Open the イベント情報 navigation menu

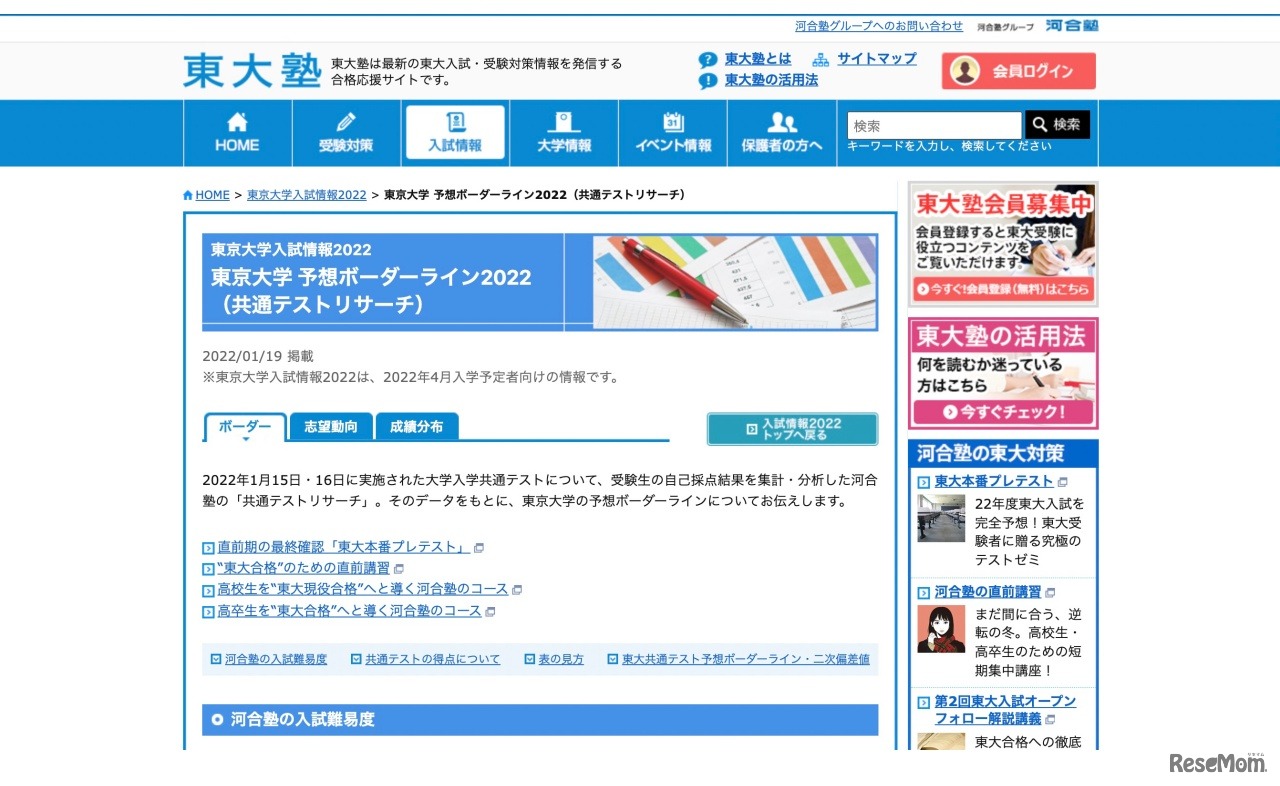(x=673, y=133)
